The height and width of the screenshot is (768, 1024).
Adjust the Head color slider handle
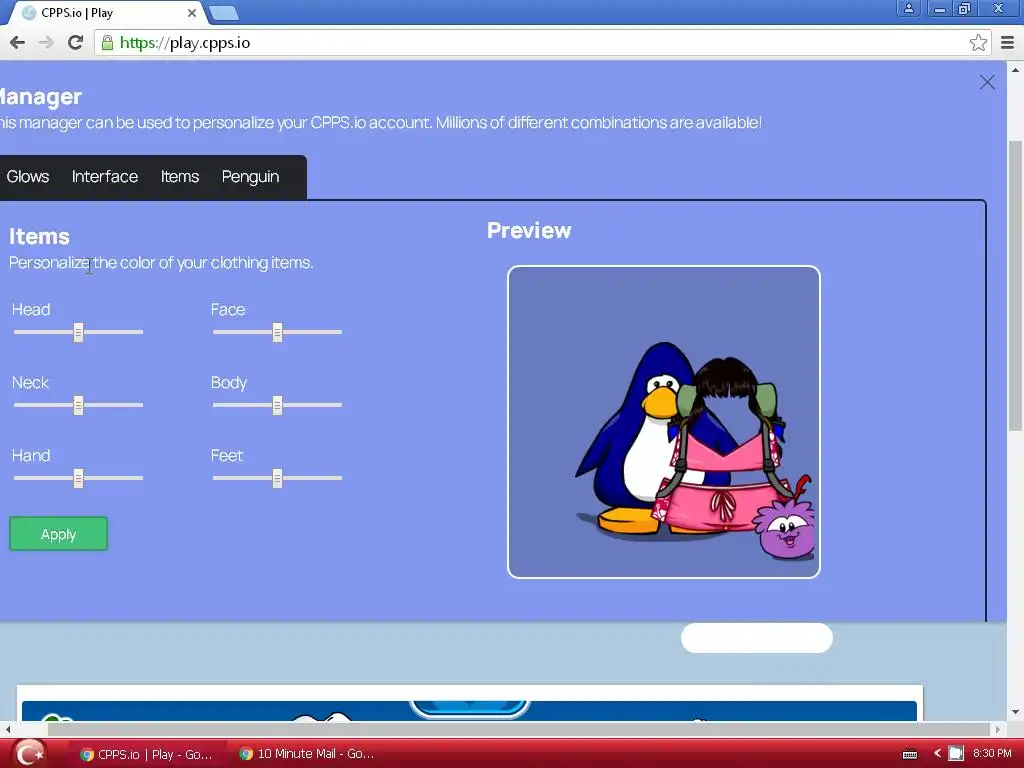coord(78,332)
